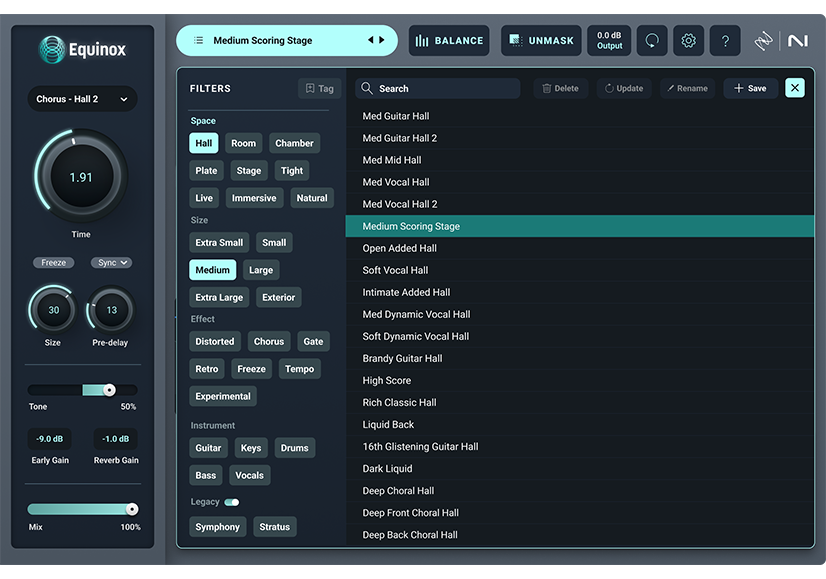Close the preset browser panel

point(794,88)
